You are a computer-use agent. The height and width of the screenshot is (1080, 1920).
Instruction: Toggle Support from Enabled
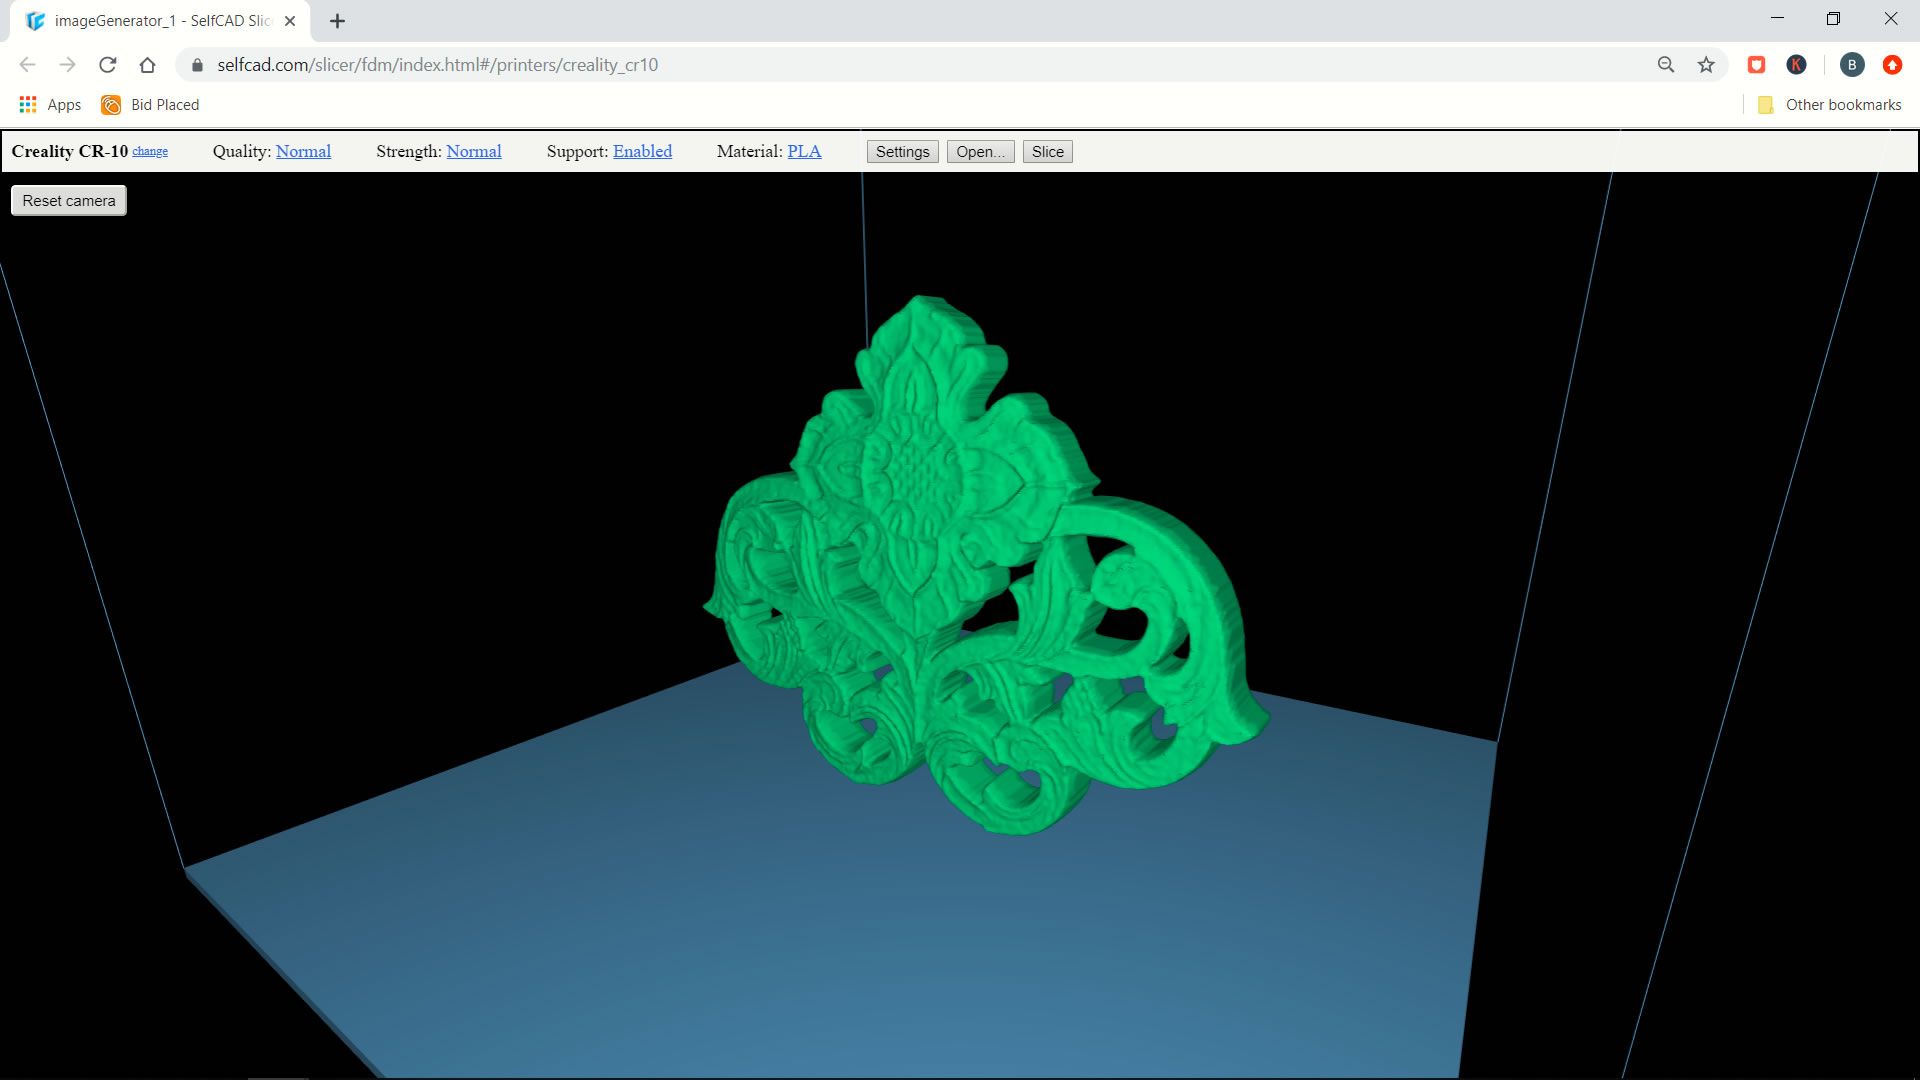[x=642, y=151]
